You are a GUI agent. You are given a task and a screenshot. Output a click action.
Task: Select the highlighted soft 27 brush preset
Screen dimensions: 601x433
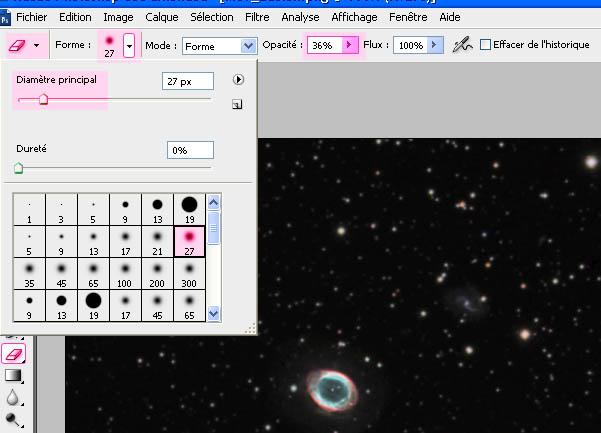coord(189,241)
